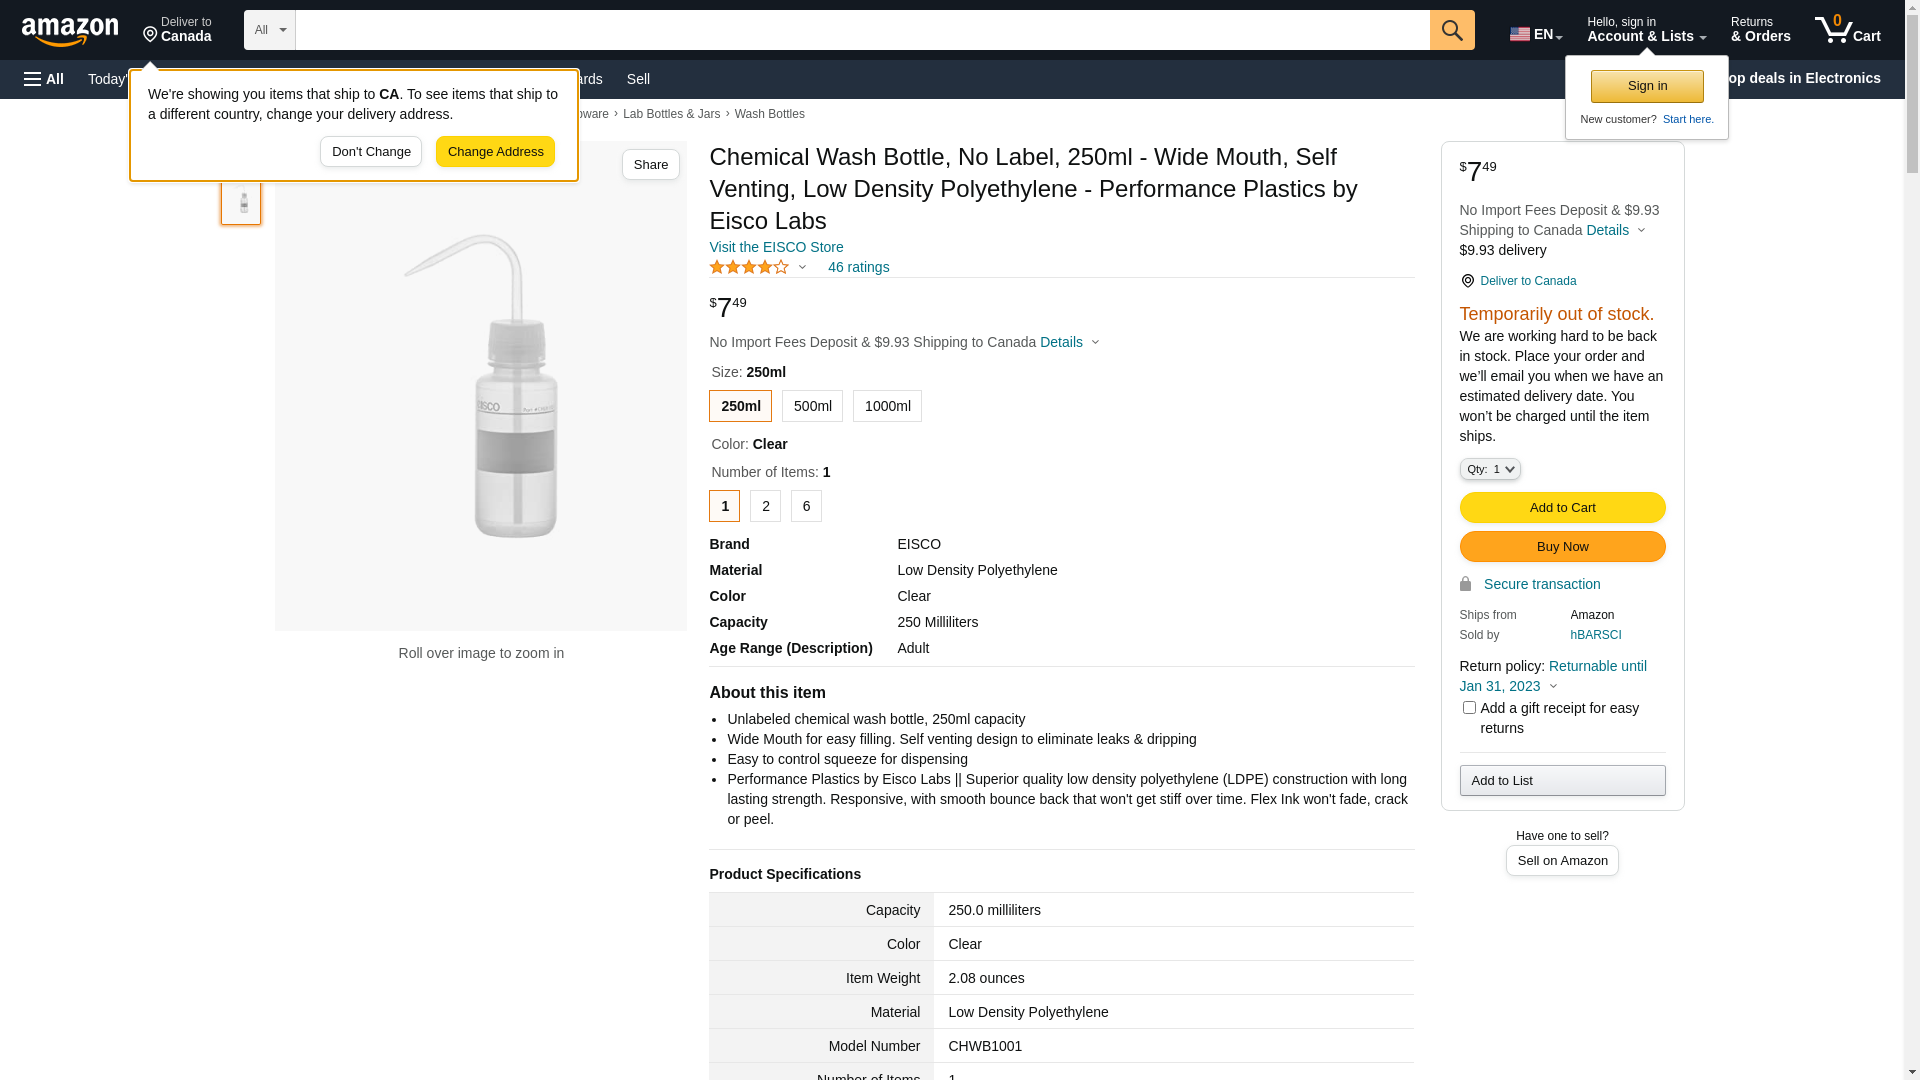Select the 500ml size option
Image resolution: width=1920 pixels, height=1080 pixels.
pyautogui.click(x=812, y=406)
